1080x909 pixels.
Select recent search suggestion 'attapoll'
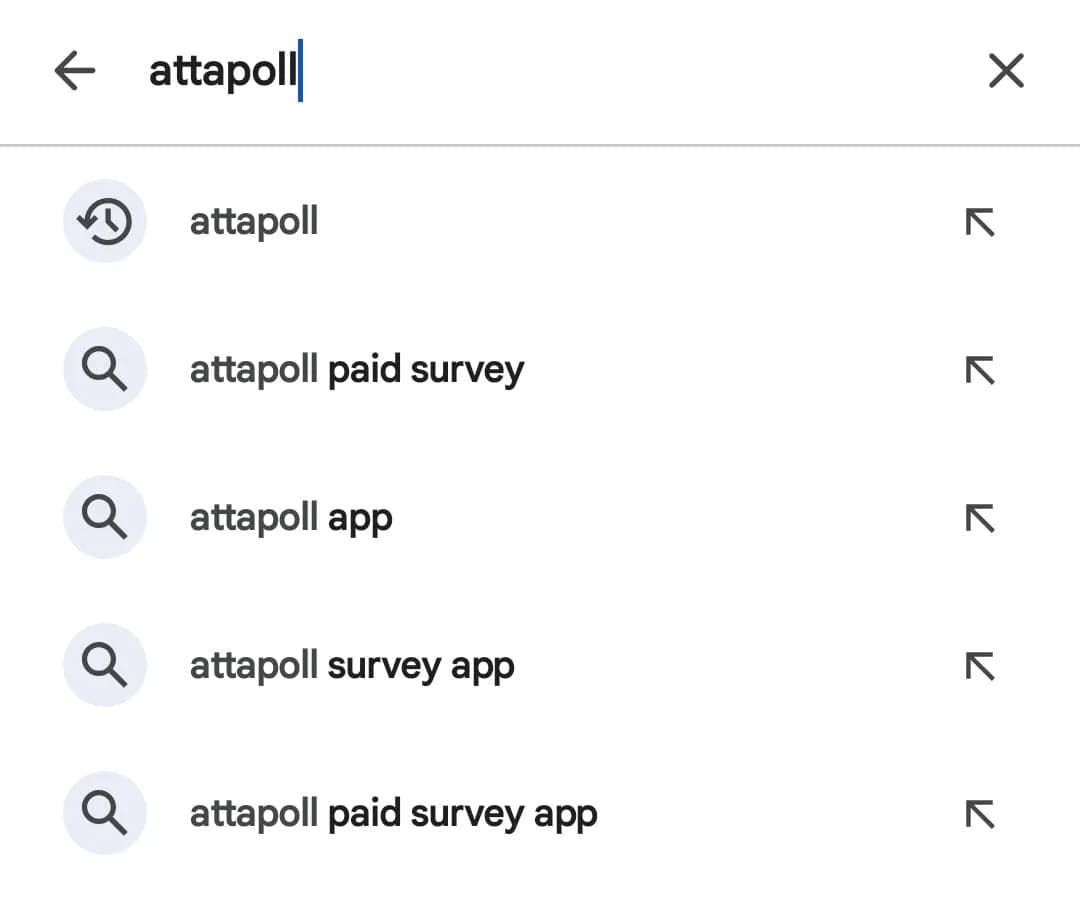tap(254, 221)
